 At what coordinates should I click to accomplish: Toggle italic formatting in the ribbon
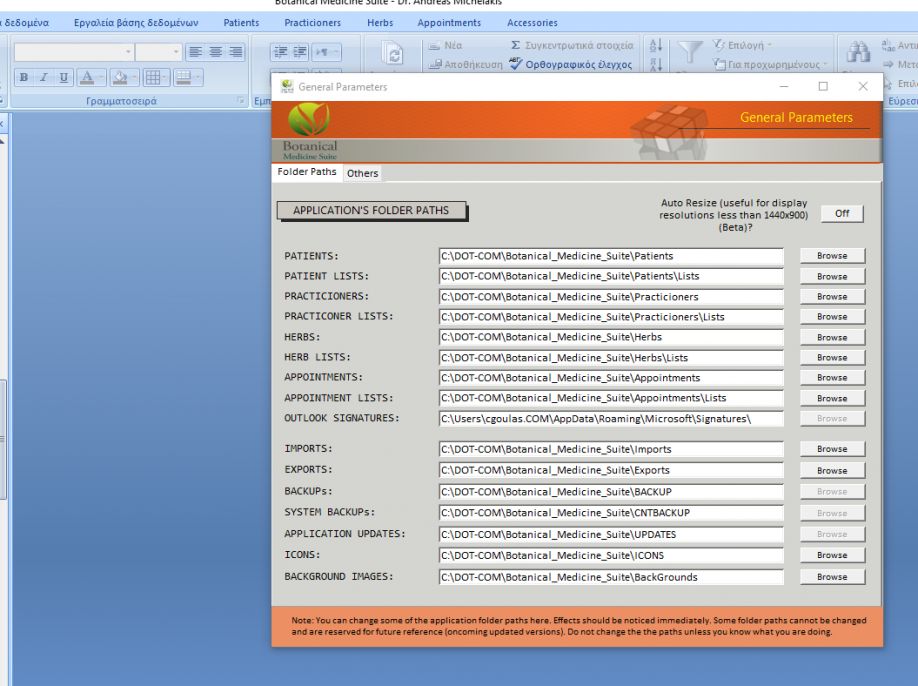point(43,77)
